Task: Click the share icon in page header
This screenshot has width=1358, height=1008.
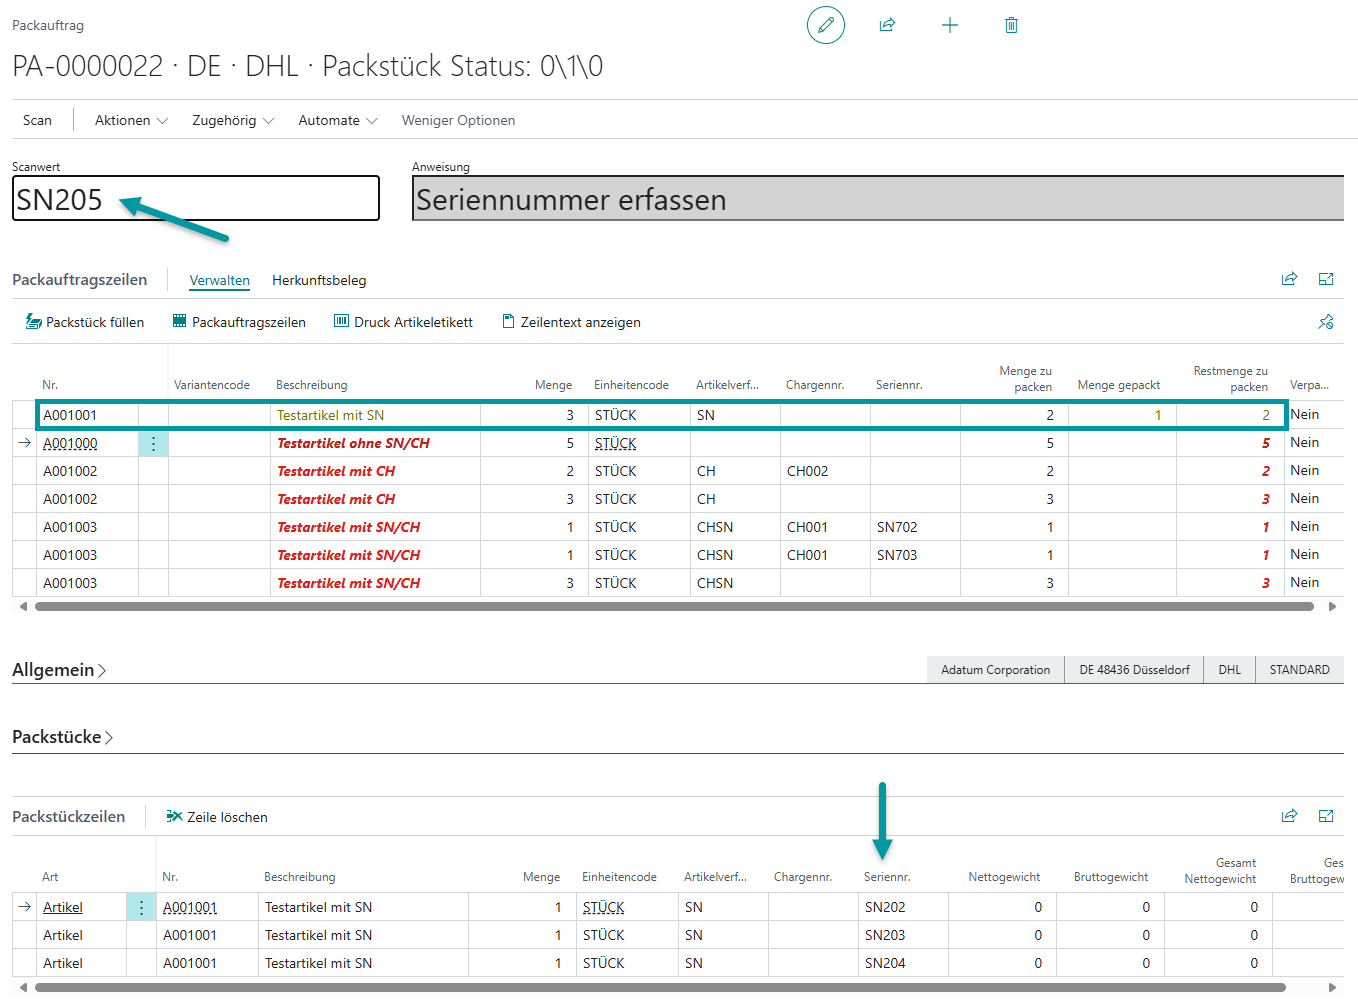Action: pos(887,25)
